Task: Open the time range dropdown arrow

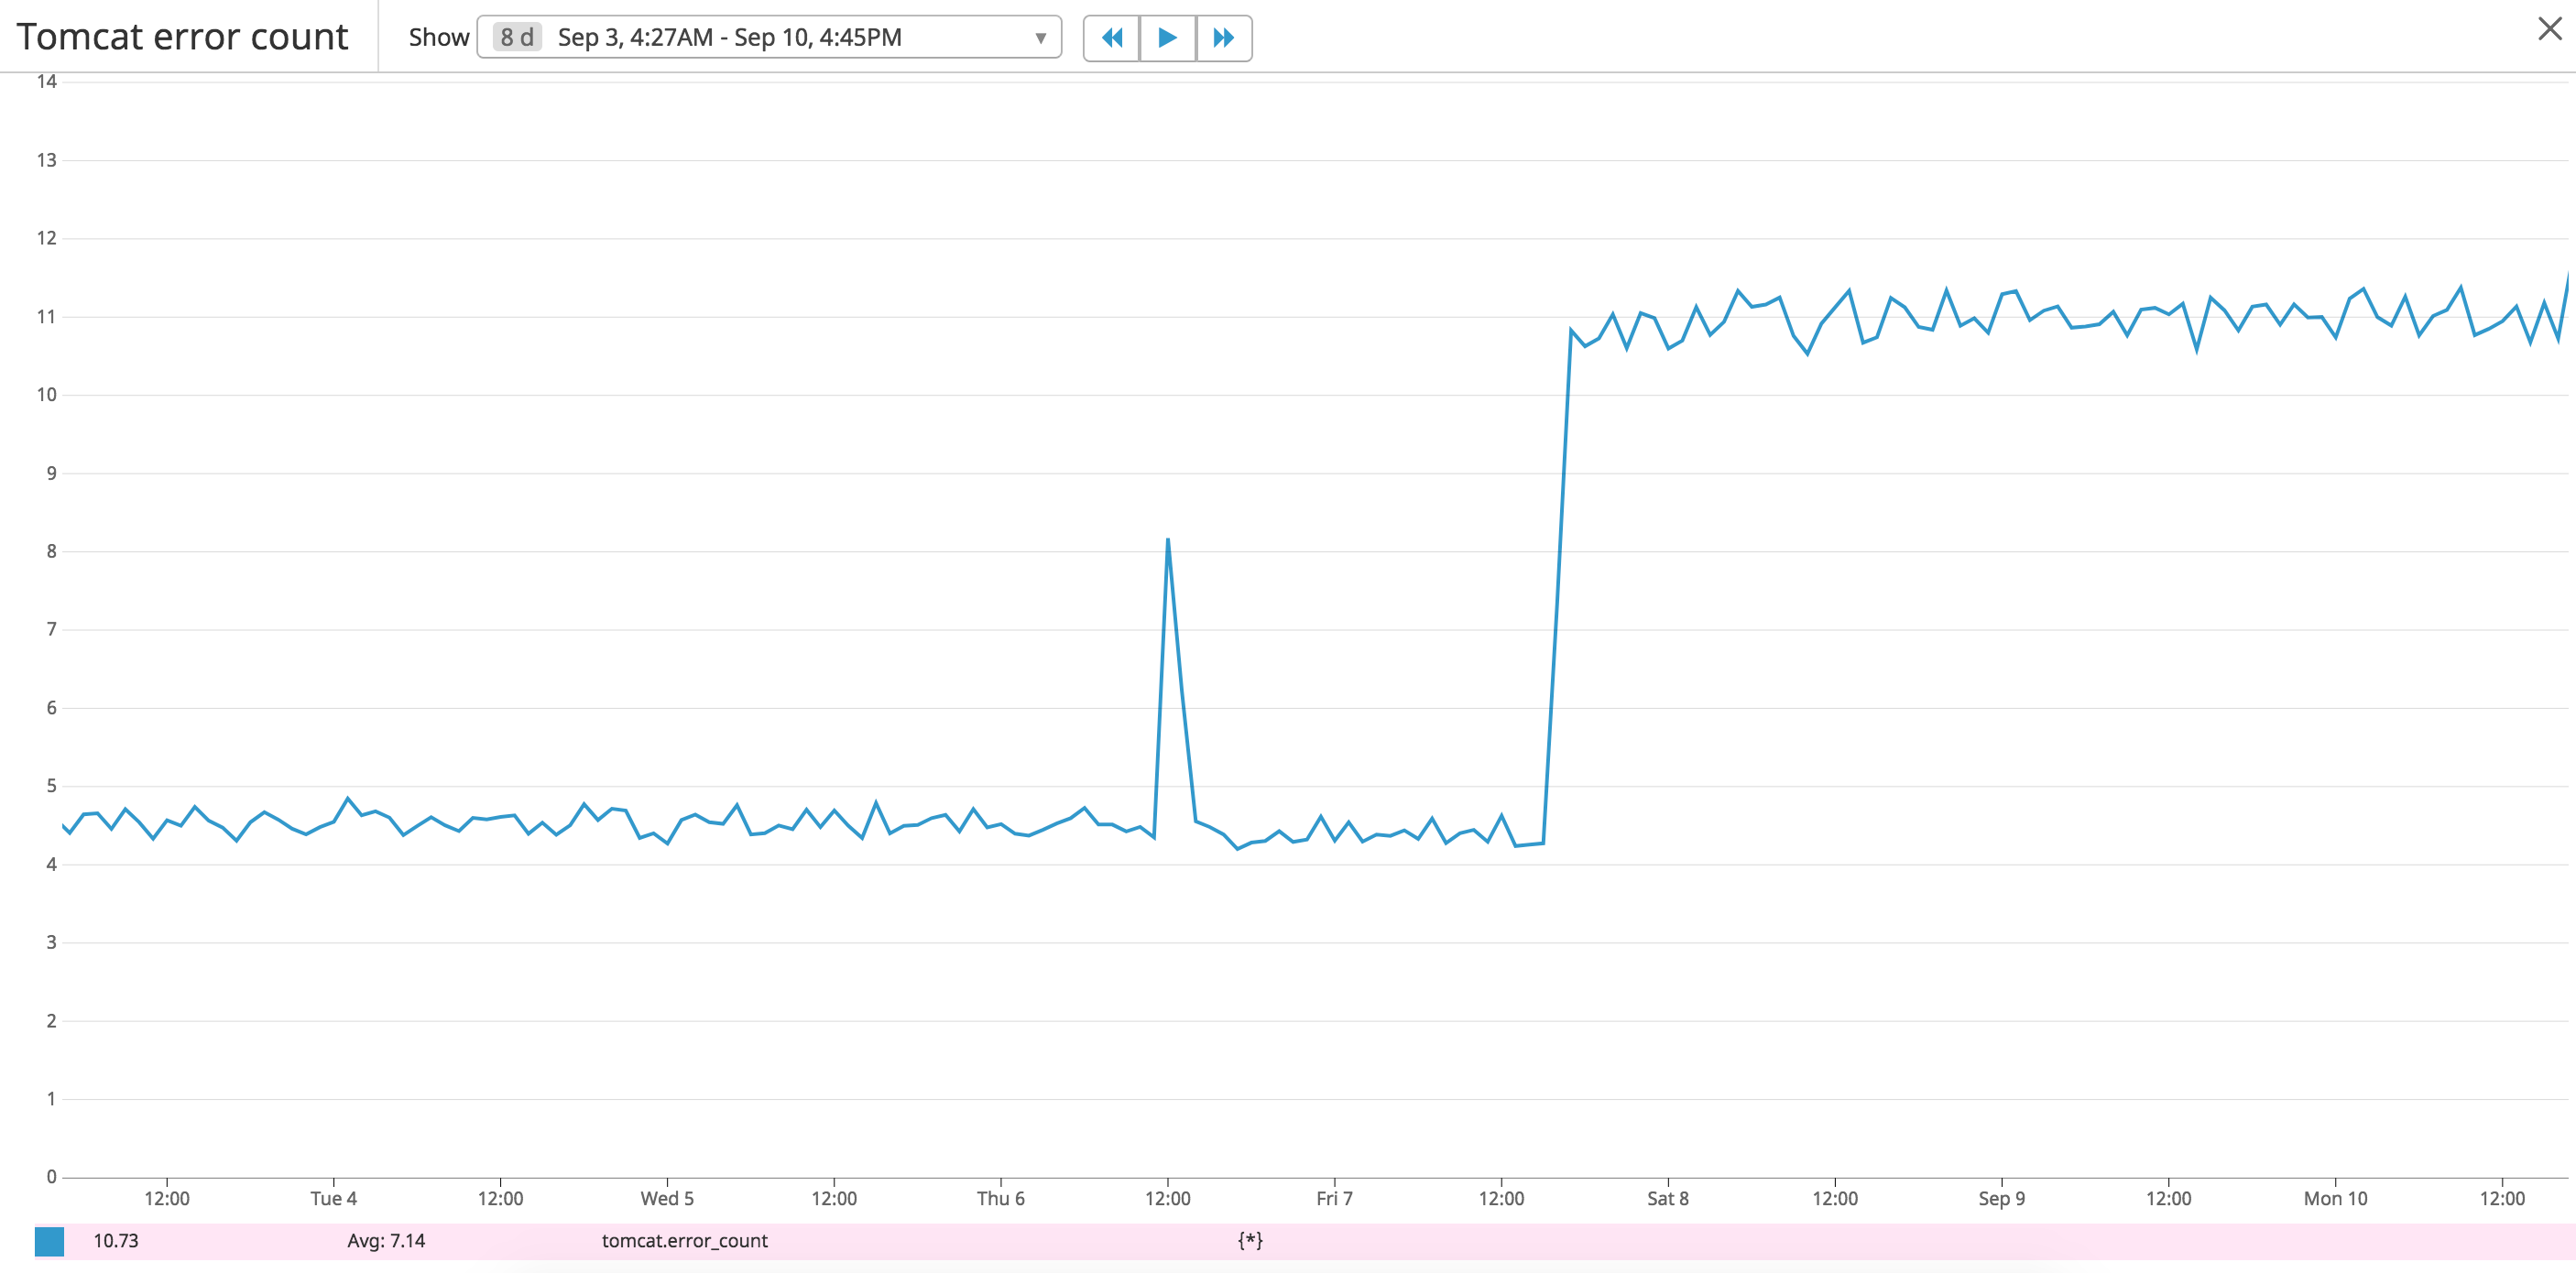Action: 1042,38
